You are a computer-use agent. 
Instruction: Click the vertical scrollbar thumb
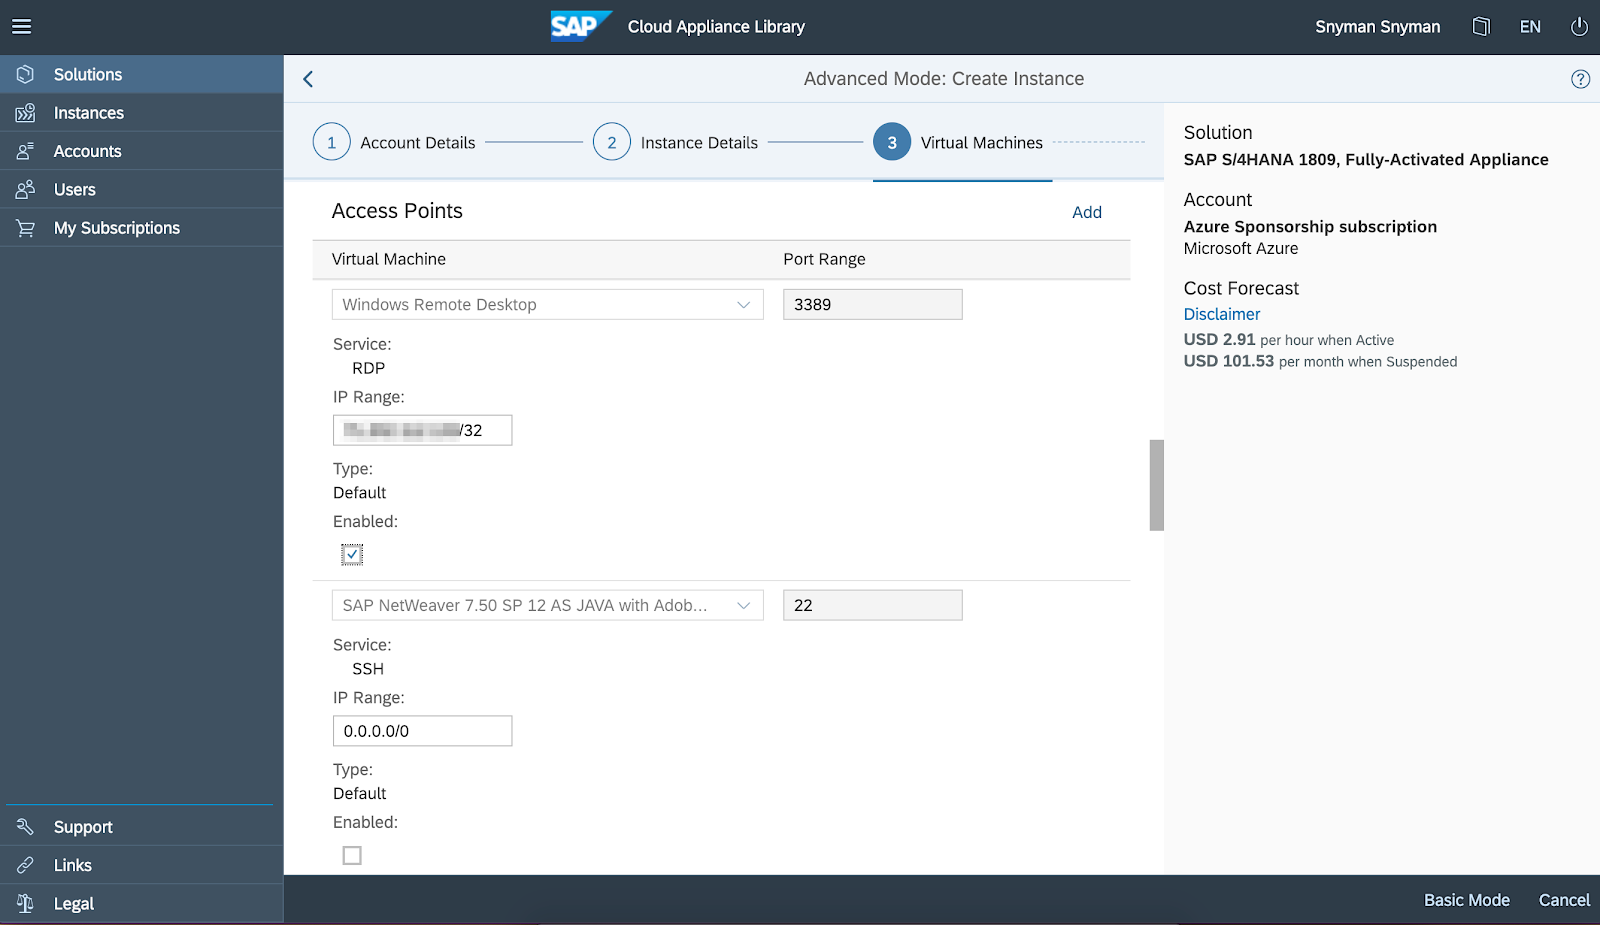point(1157,485)
